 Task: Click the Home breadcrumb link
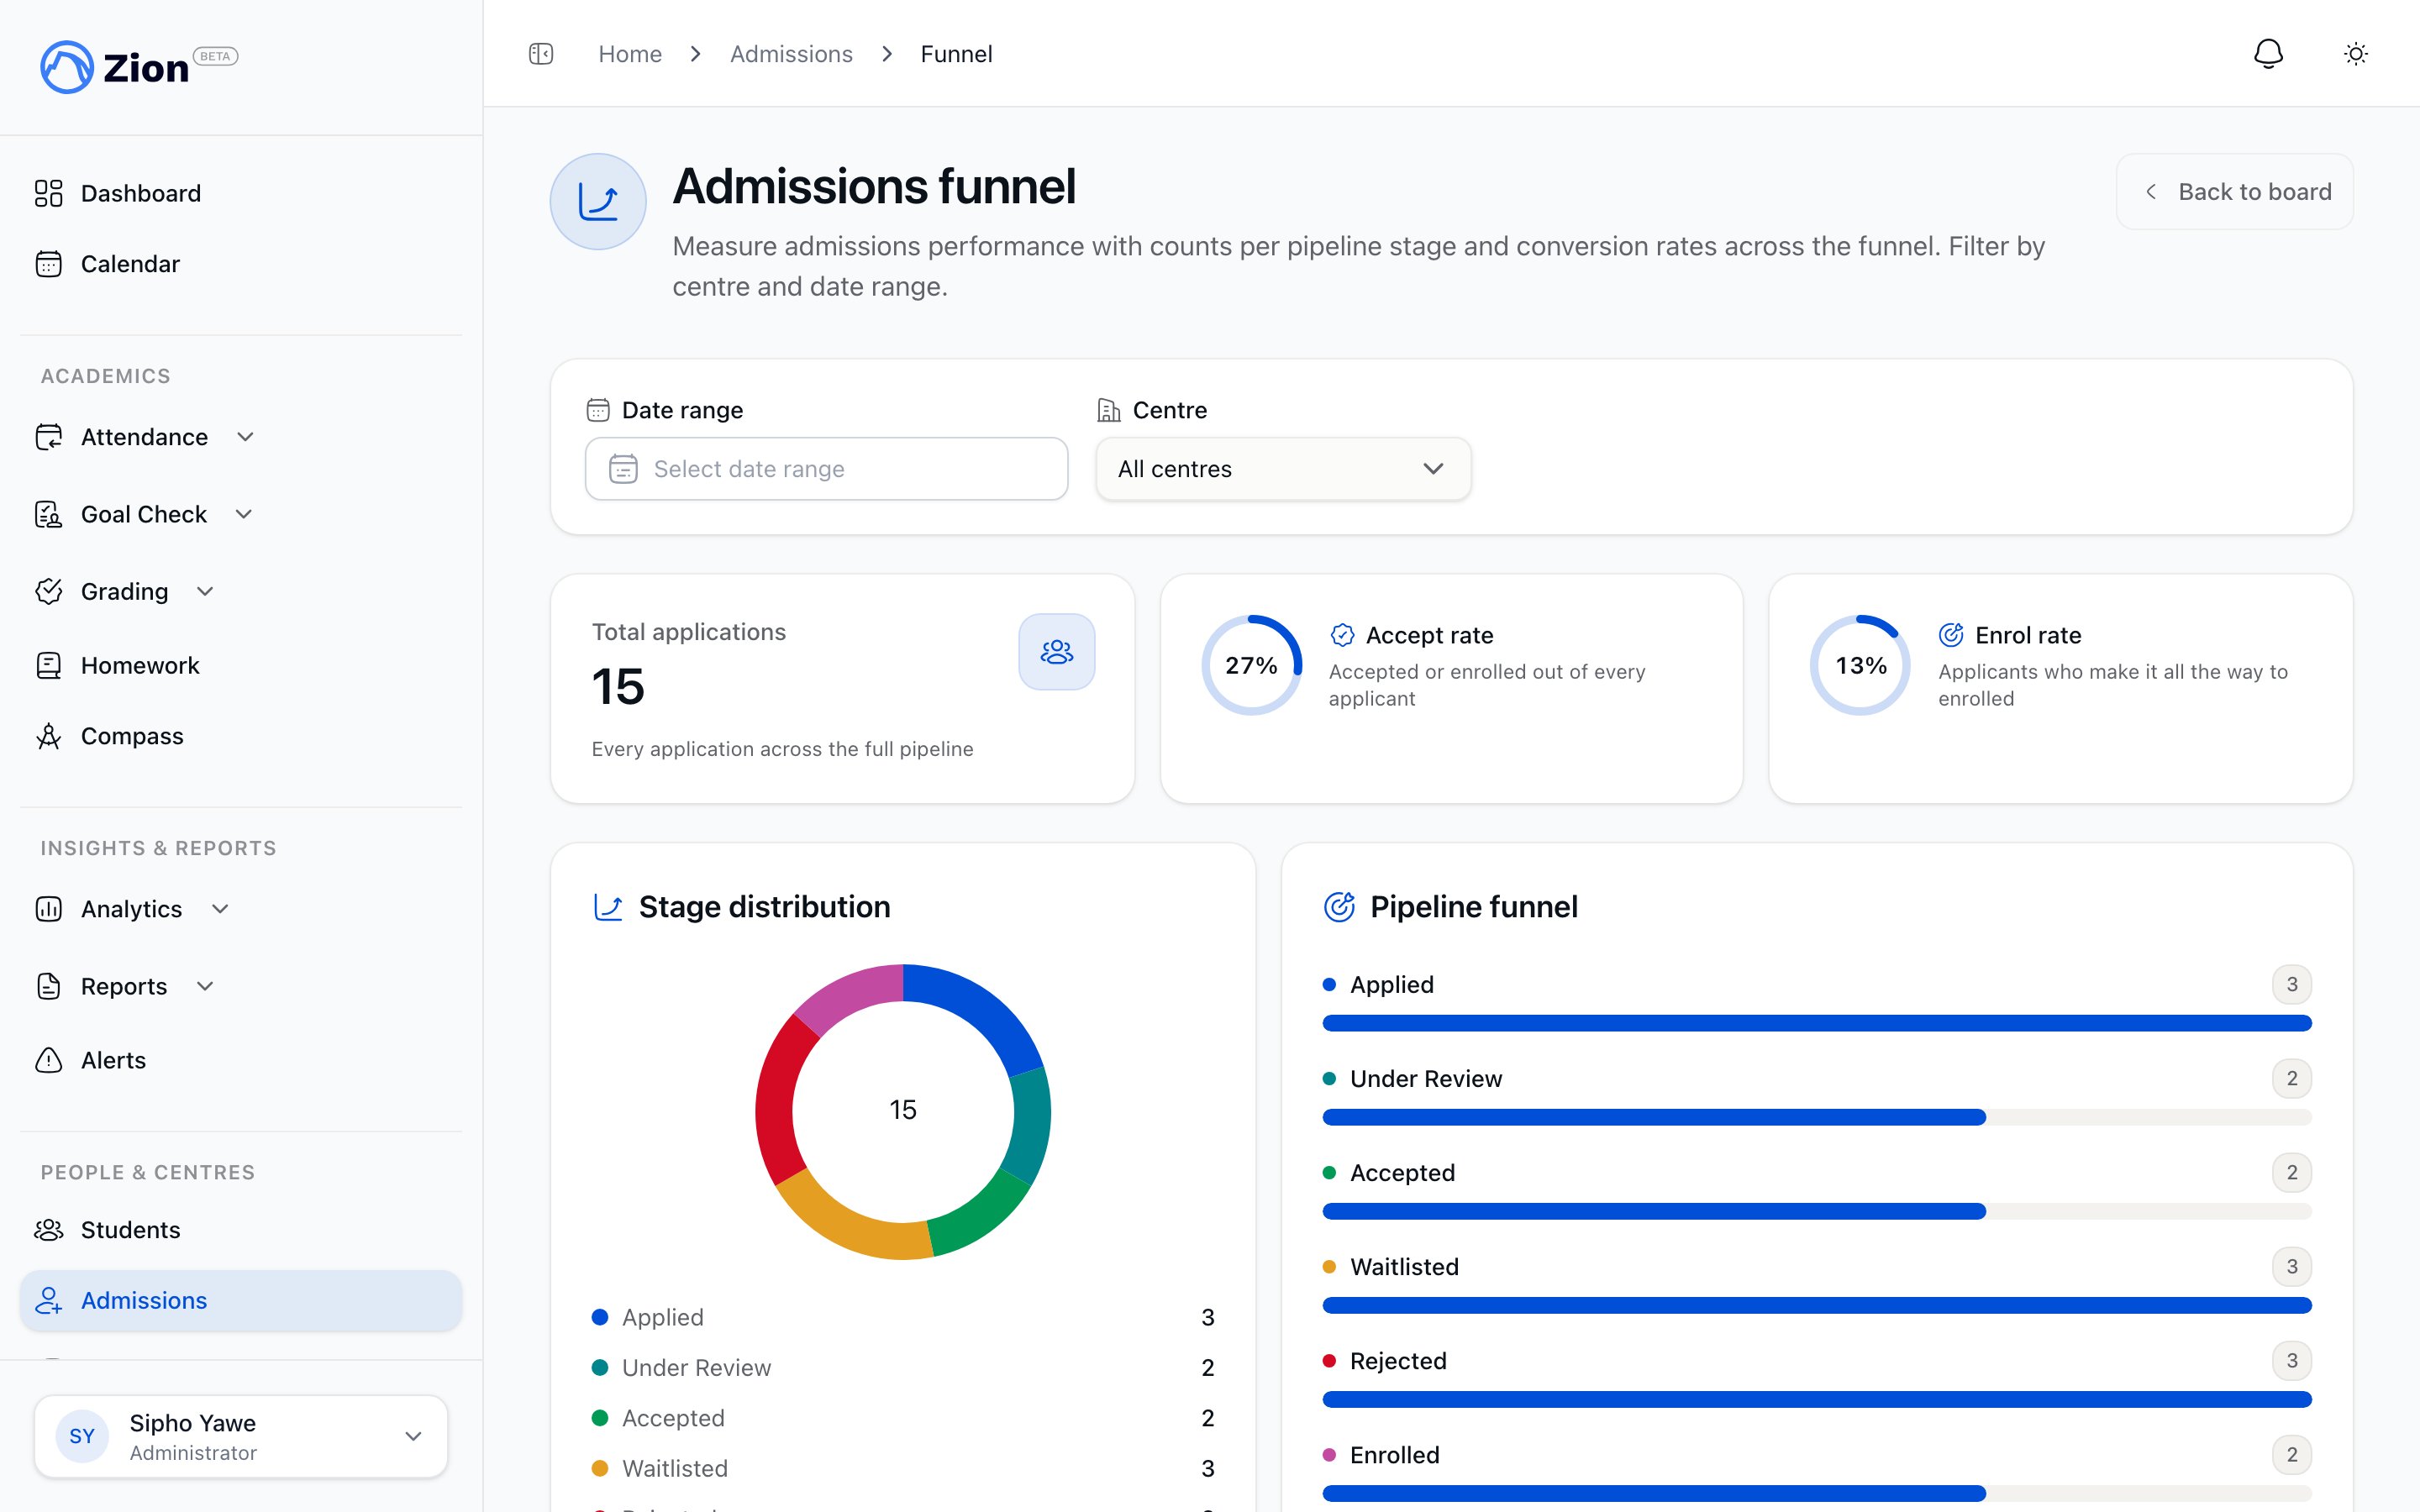point(630,54)
